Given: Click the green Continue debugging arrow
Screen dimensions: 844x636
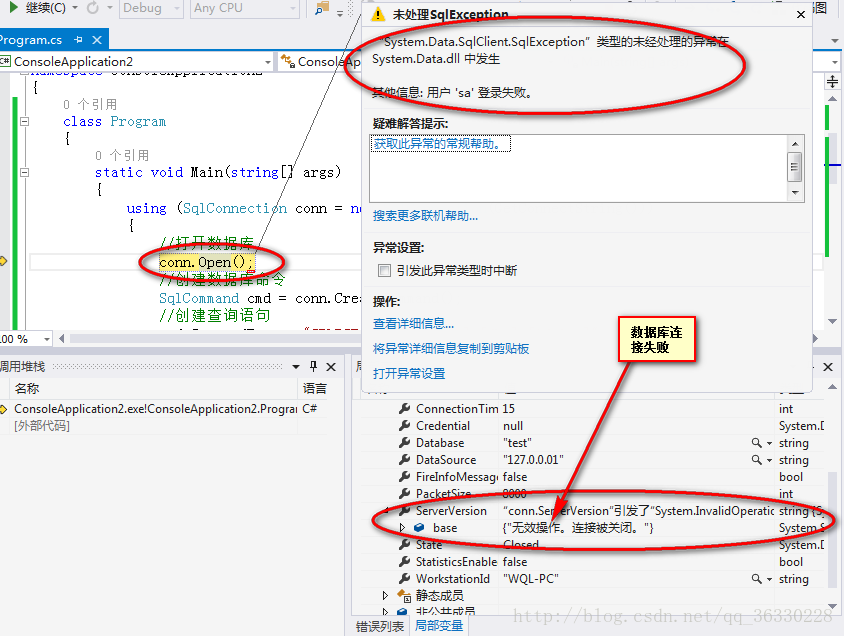Looking at the screenshot, I should tap(14, 8).
